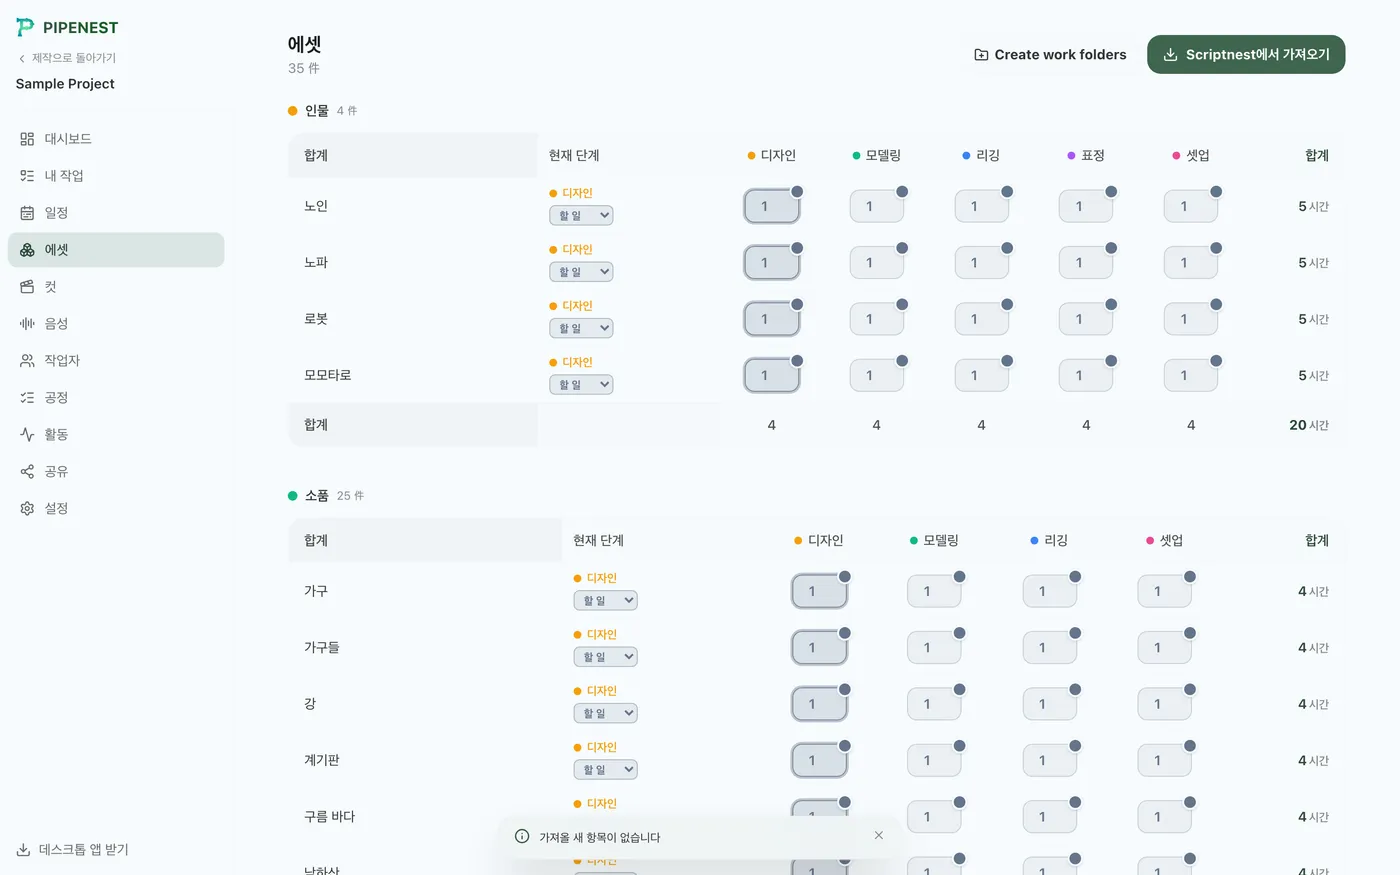Go to 내 작업 in sidebar
The width and height of the screenshot is (1400, 875).
[116, 176]
